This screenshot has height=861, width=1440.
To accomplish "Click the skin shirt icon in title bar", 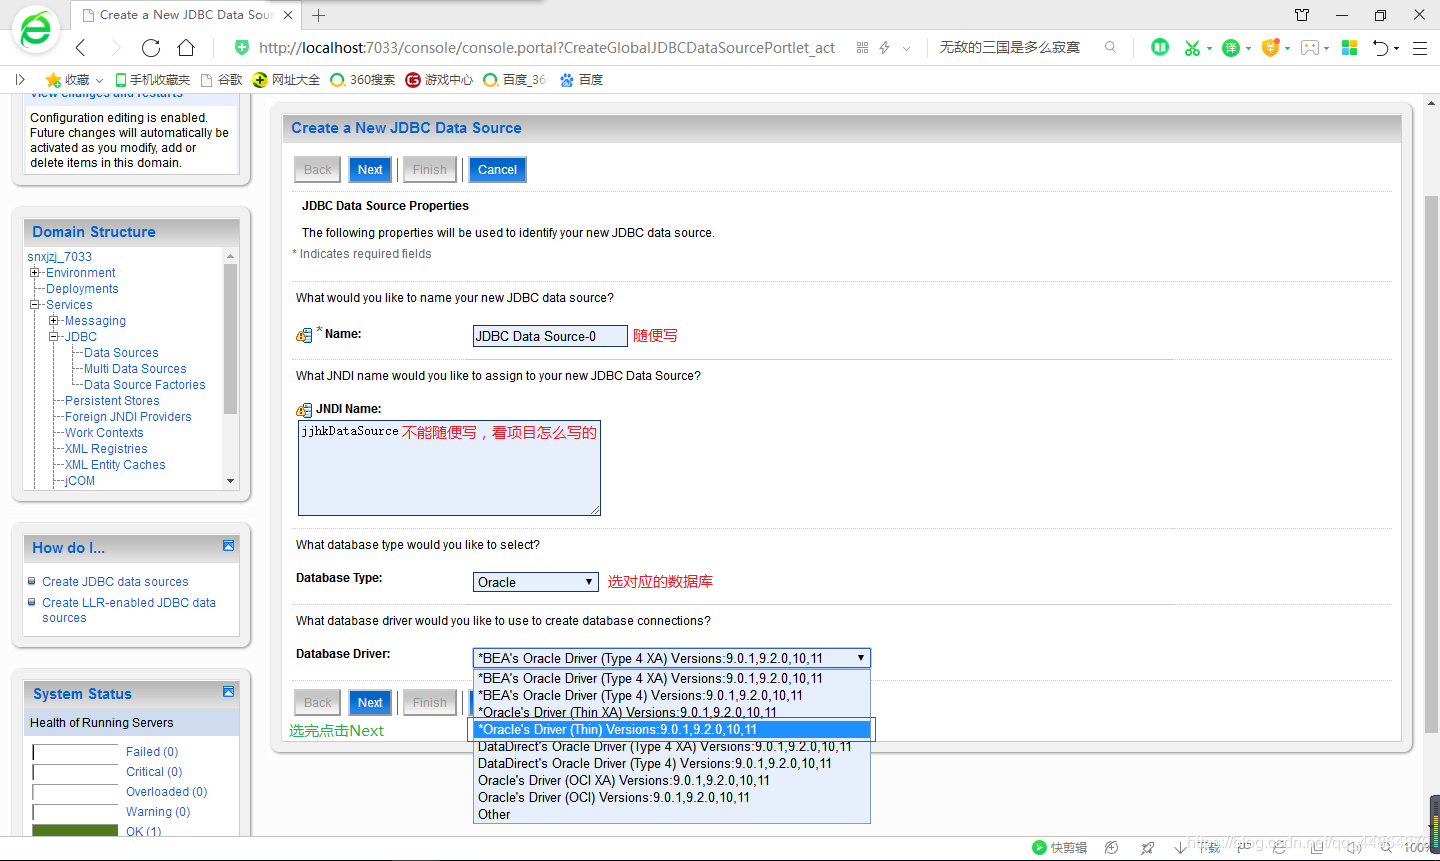I will tap(1302, 15).
